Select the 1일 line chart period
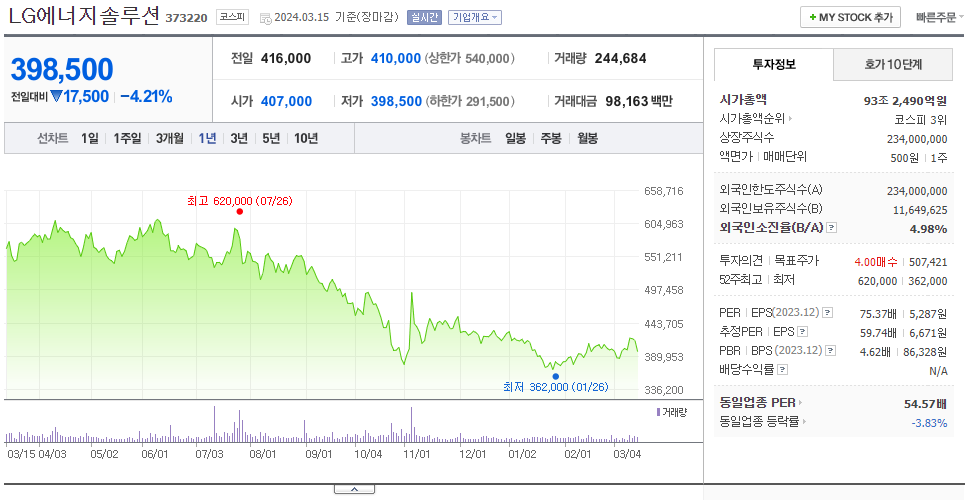The width and height of the screenshot is (968, 500). coord(90,138)
